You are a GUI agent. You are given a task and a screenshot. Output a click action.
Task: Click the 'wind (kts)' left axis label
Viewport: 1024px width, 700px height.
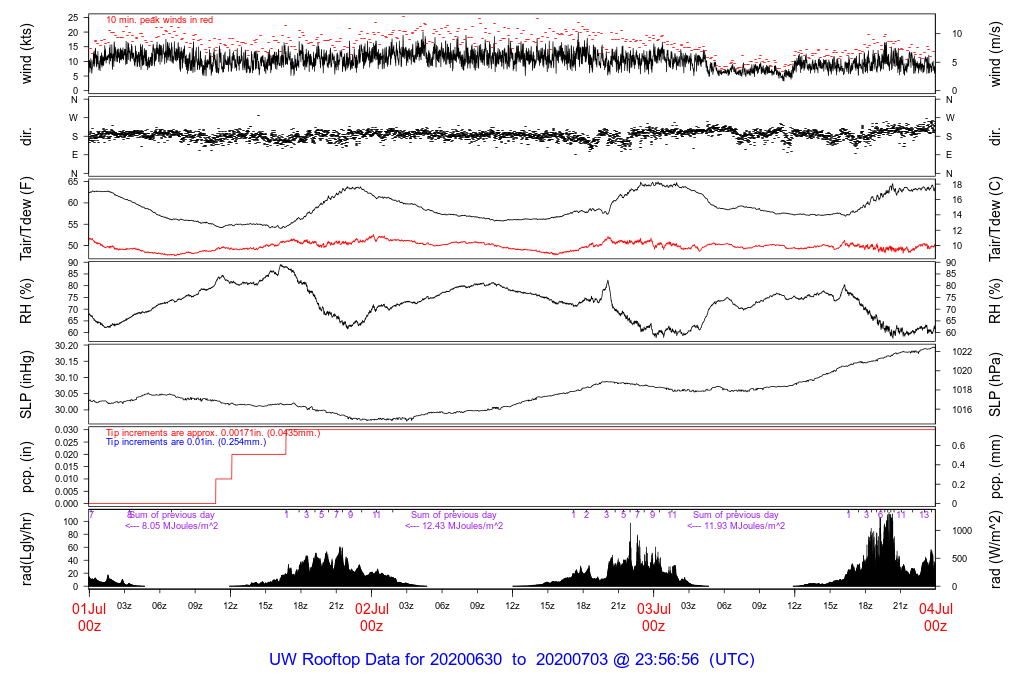pos(26,54)
